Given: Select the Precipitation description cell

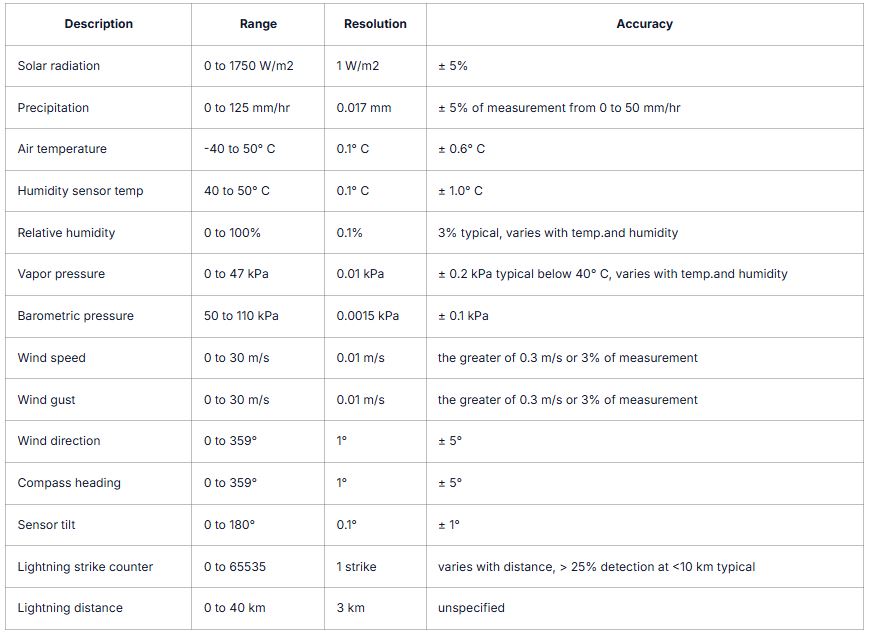Looking at the screenshot, I should [x=53, y=108].
